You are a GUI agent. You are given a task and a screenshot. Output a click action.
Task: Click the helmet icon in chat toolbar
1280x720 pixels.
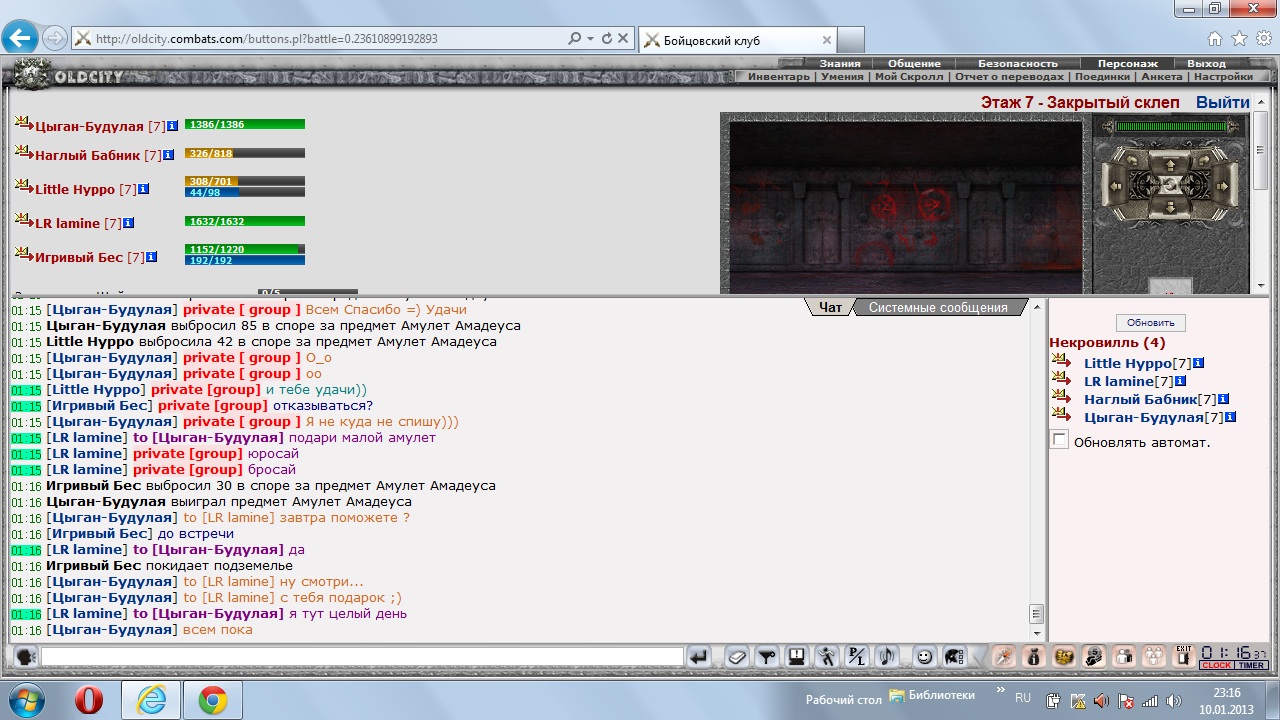coord(954,657)
